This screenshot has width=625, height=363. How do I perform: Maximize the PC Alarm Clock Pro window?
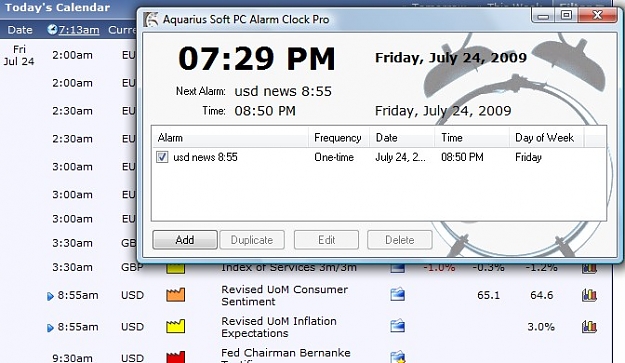[x=566, y=16]
